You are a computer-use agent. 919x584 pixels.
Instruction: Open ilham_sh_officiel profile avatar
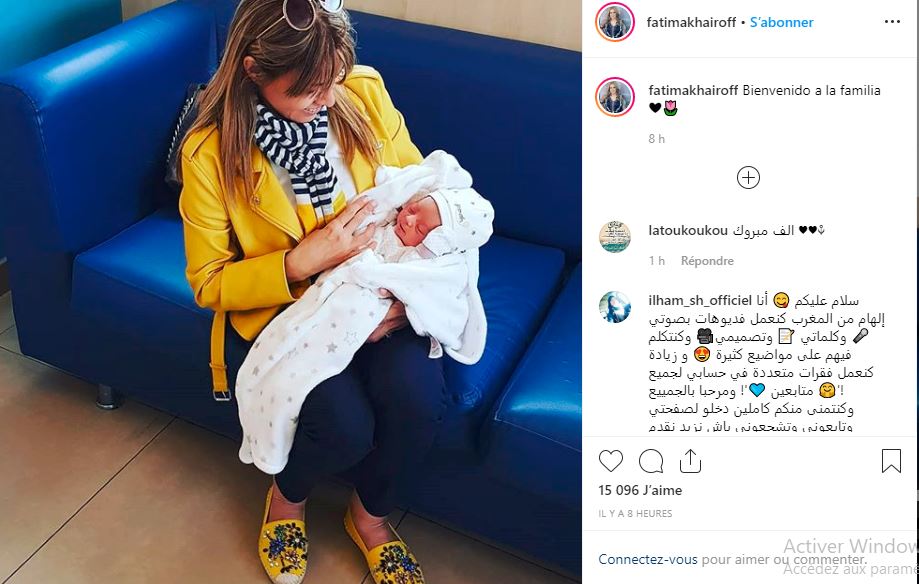click(615, 307)
